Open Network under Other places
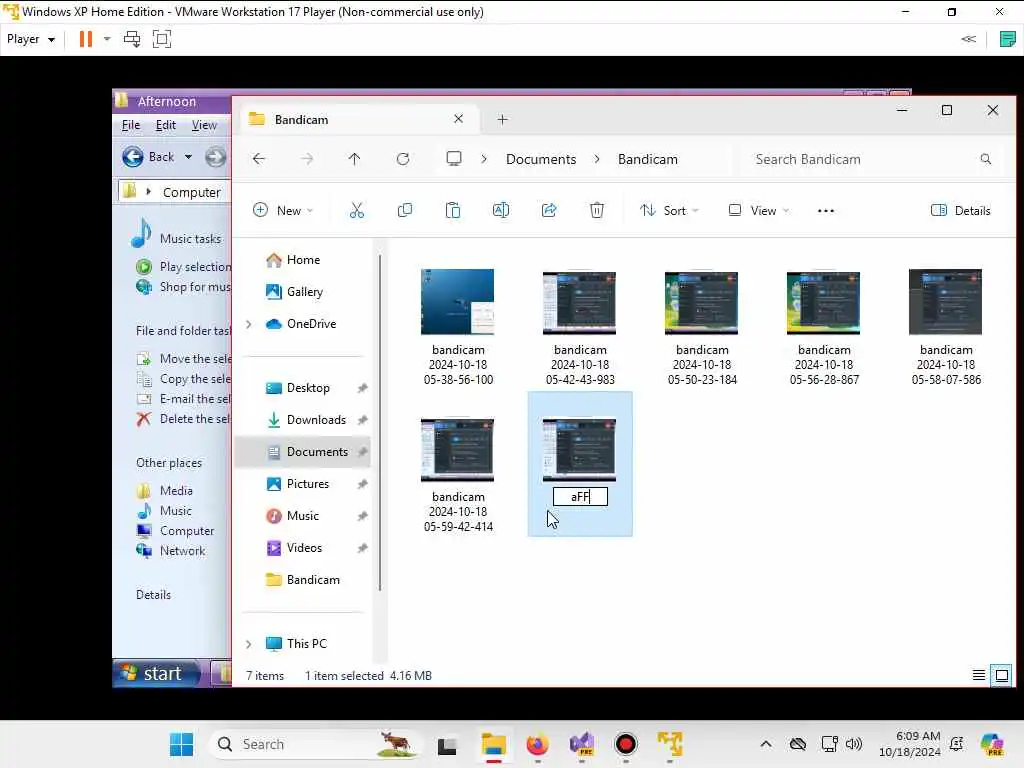Image resolution: width=1024 pixels, height=768 pixels. [182, 551]
